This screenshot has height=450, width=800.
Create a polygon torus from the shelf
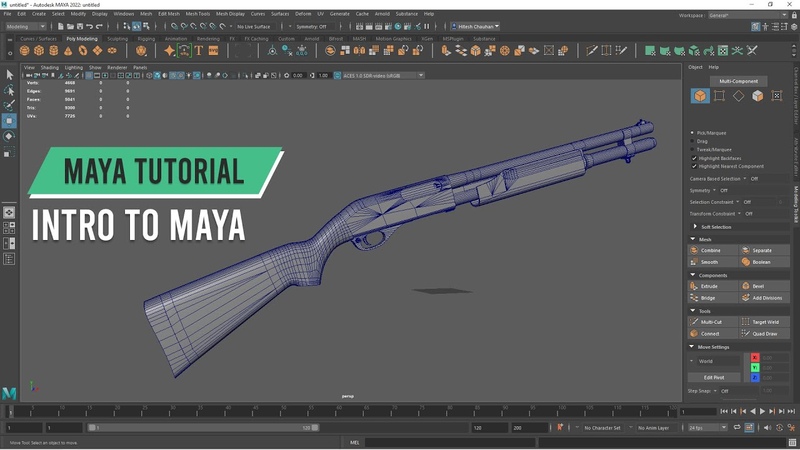point(83,51)
